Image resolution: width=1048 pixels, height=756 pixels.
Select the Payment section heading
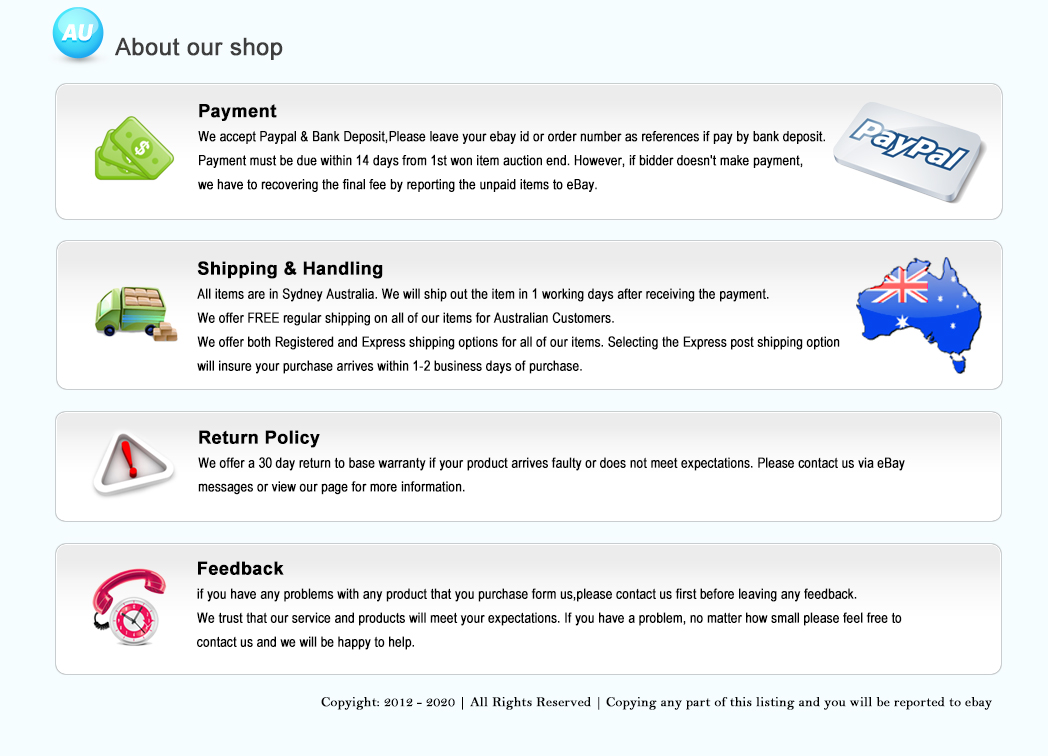[x=237, y=111]
